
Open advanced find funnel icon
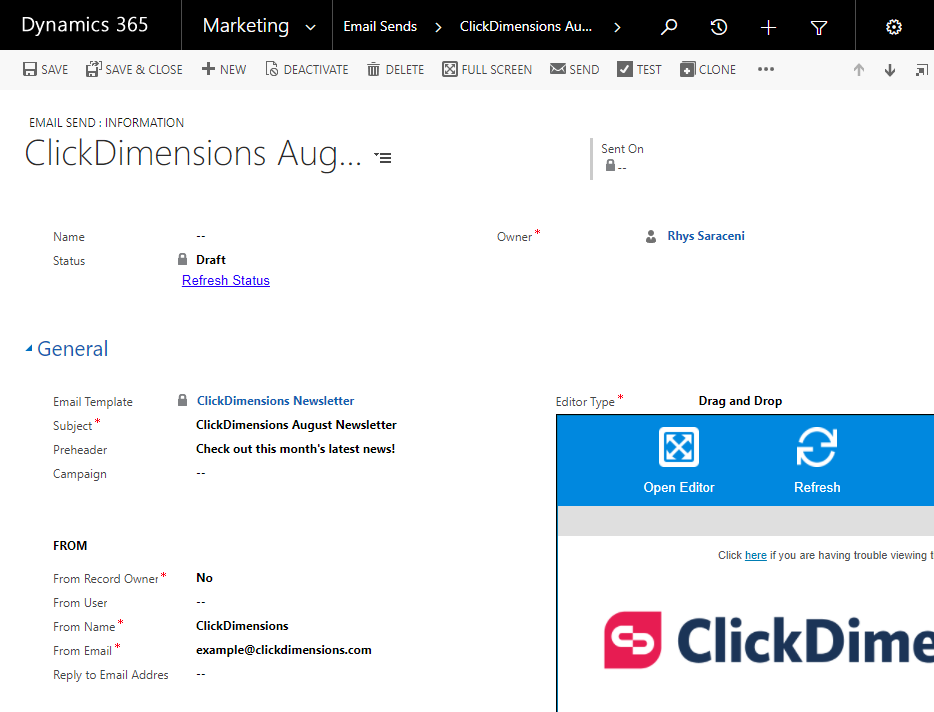point(819,27)
